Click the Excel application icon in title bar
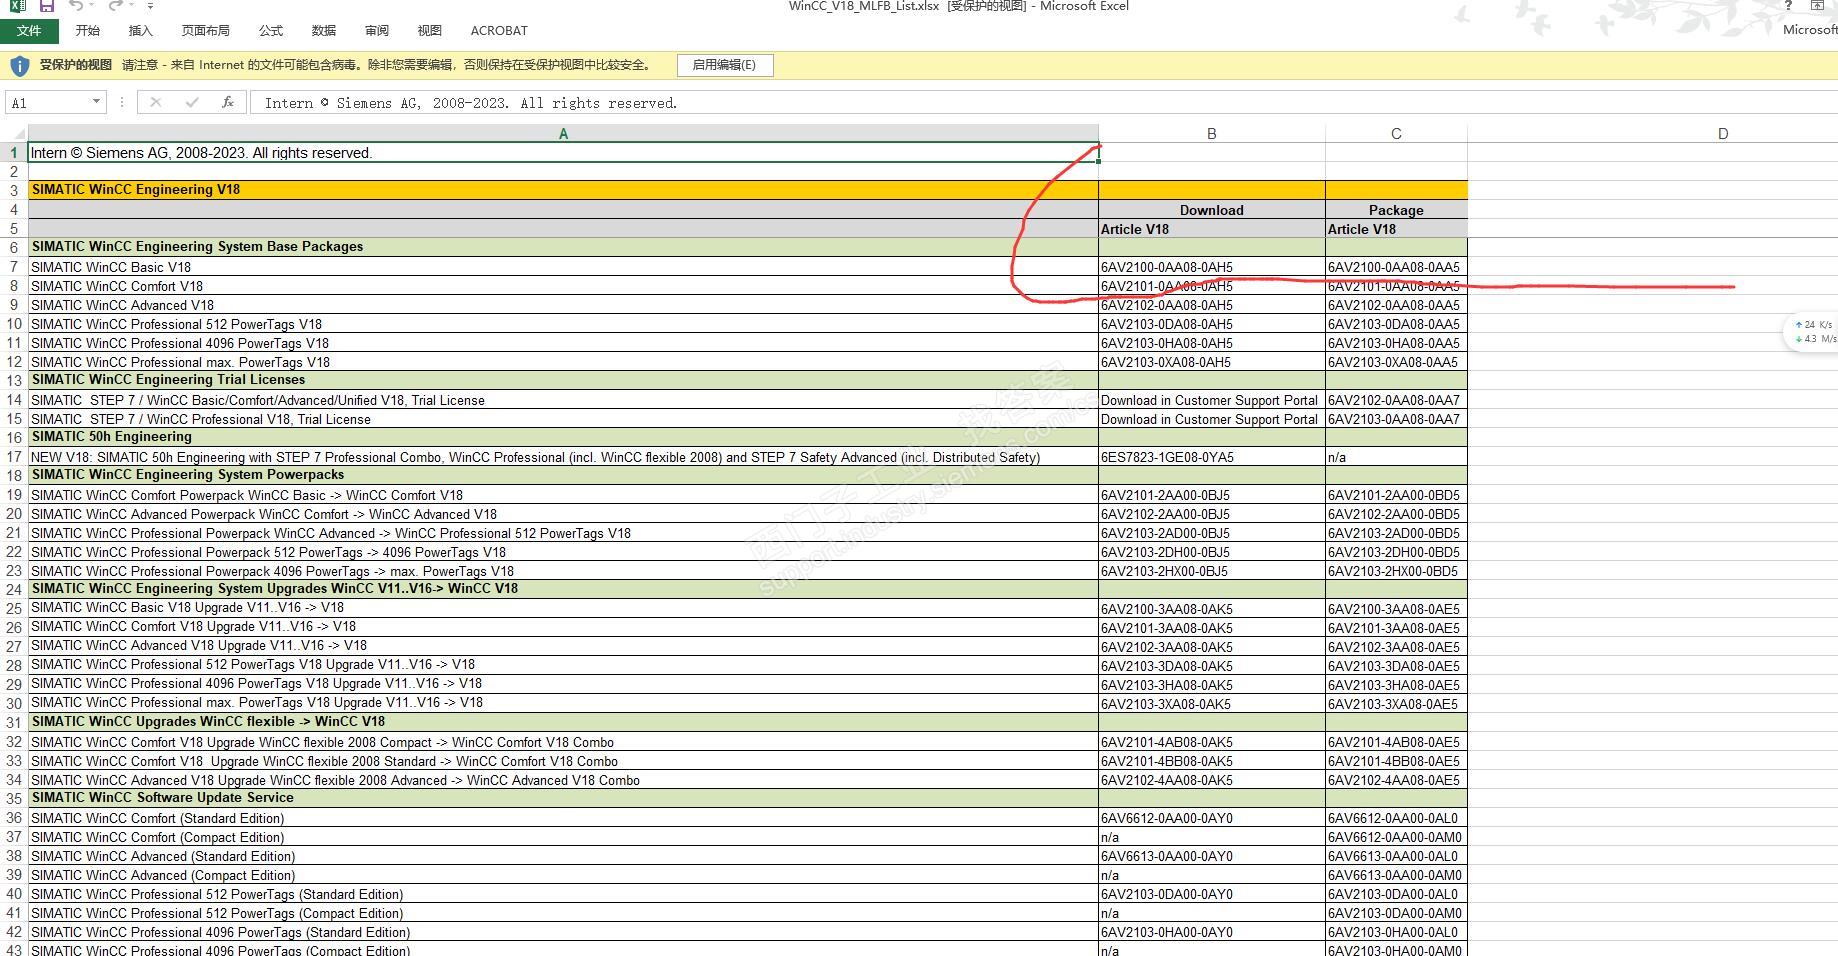Viewport: 1838px width, 956px height. (18, 5)
